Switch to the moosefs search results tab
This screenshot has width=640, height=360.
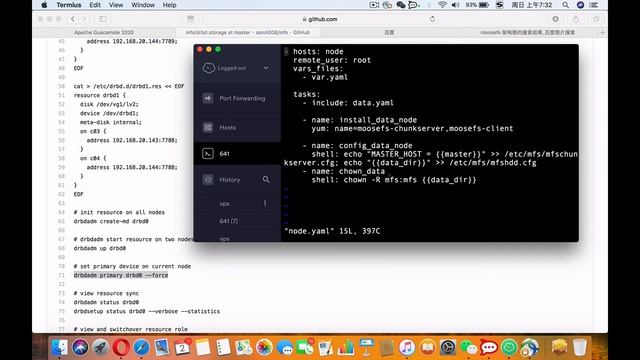528,32
